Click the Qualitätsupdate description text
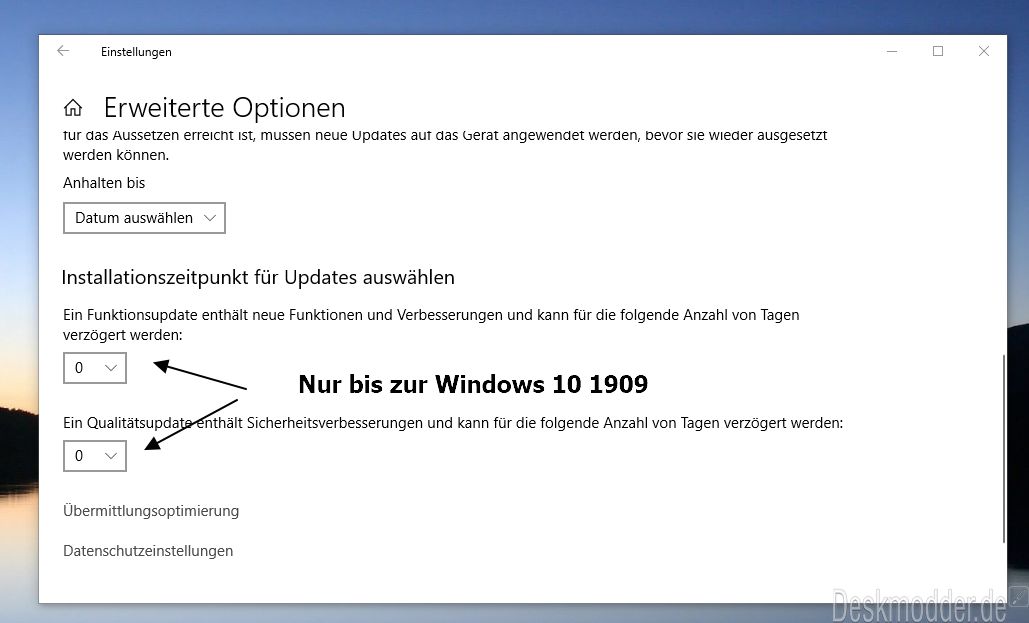Image resolution: width=1029 pixels, height=623 pixels. (x=453, y=423)
